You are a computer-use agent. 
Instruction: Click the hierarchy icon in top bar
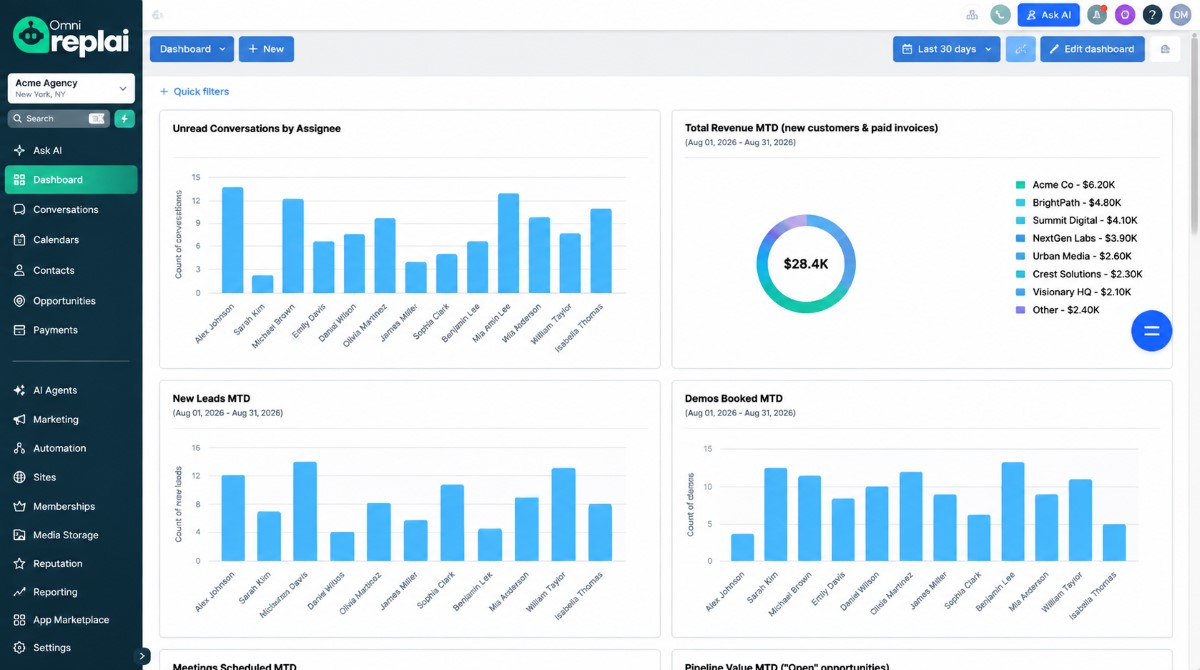972,15
